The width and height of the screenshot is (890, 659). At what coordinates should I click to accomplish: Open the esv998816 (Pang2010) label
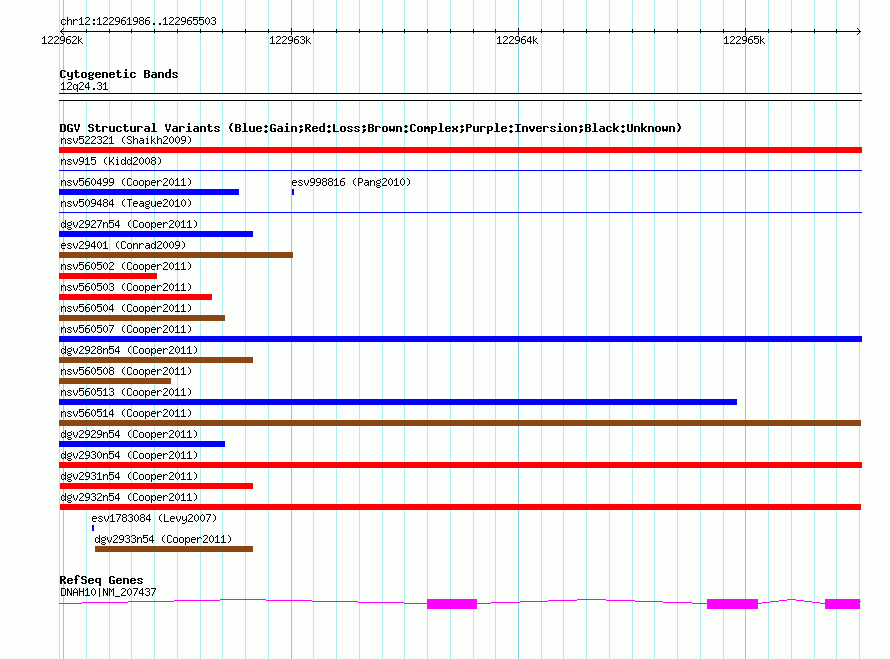(351, 182)
